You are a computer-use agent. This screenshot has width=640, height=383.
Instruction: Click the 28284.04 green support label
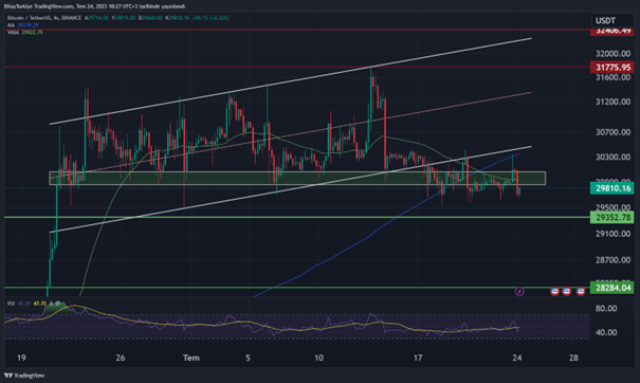coord(612,288)
